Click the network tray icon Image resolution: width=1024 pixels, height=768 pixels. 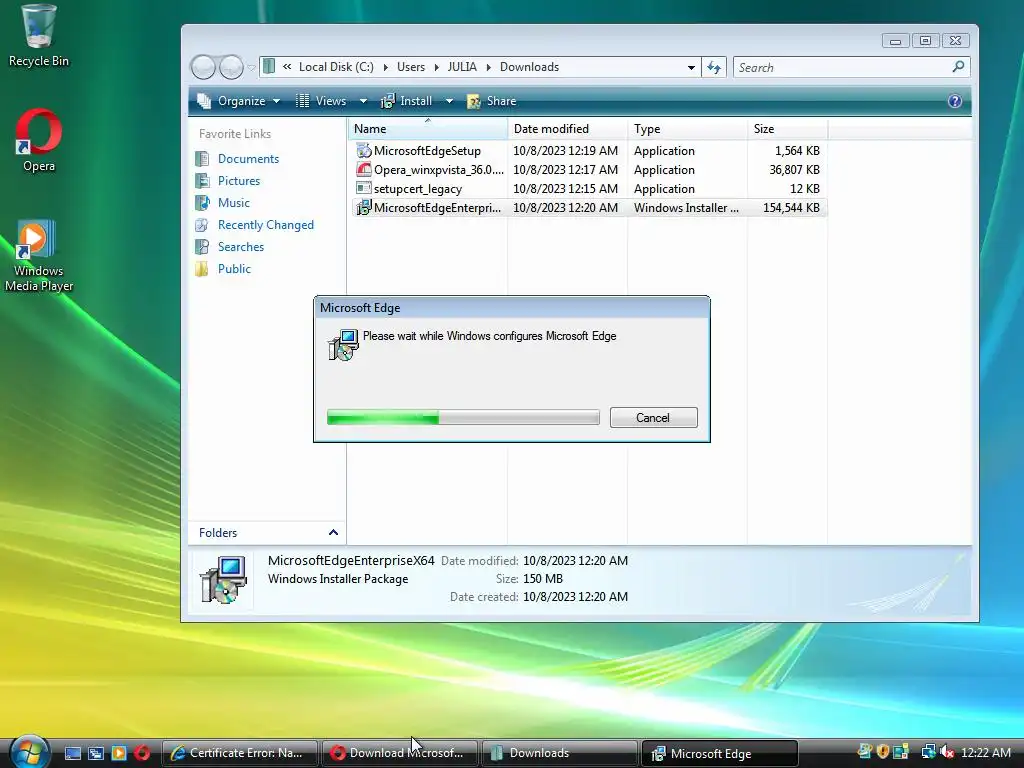[928, 752]
